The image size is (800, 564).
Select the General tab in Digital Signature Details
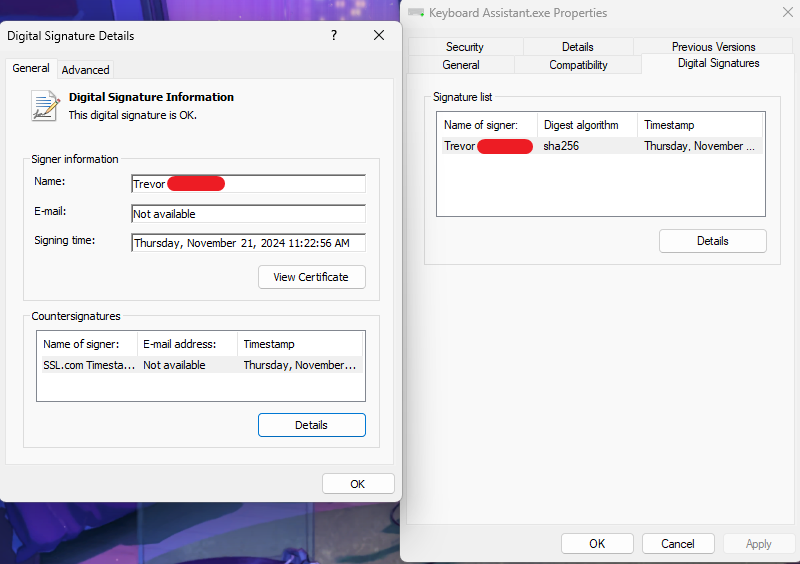pyautogui.click(x=31, y=68)
